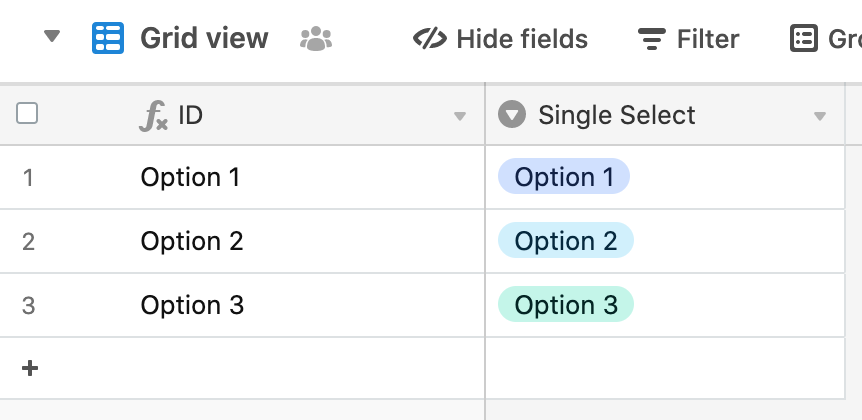Click the formula fx icon in ID header

point(153,116)
